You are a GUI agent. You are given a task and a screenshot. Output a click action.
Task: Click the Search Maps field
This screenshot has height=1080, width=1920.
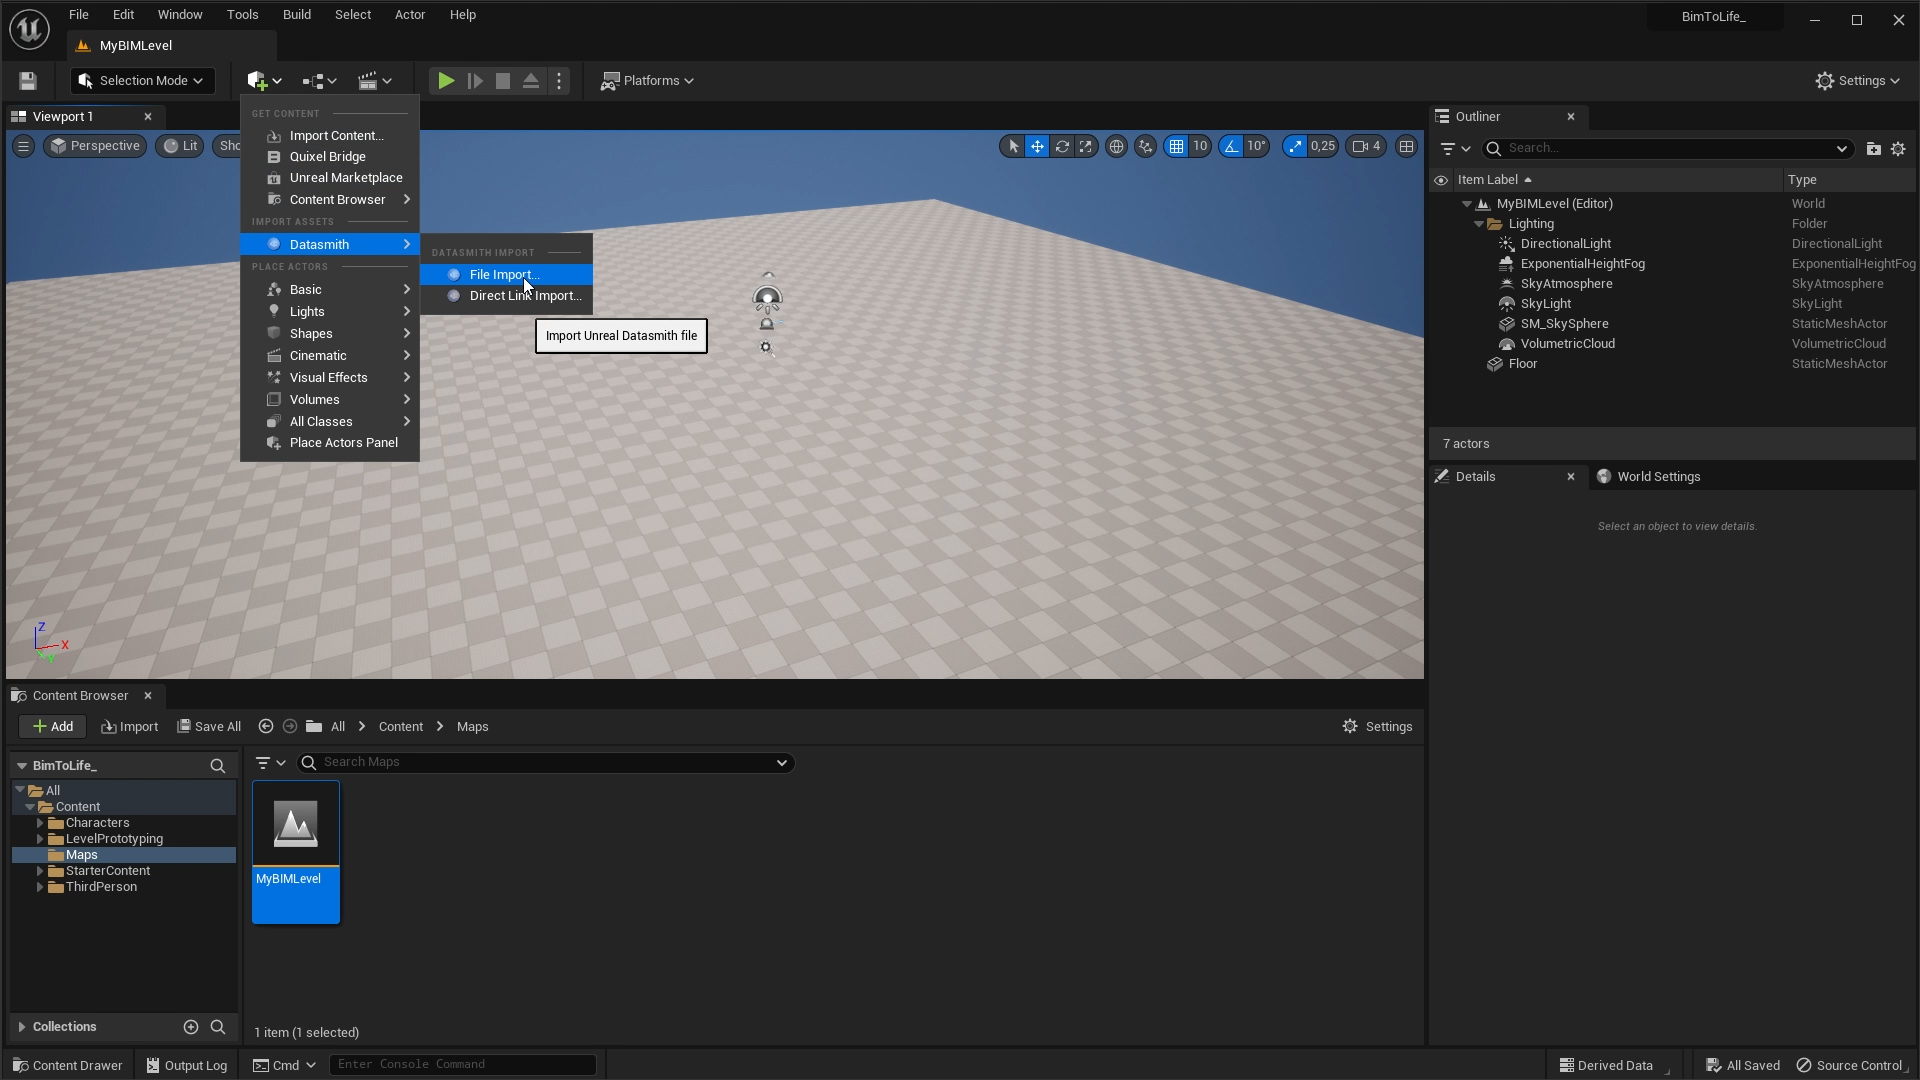point(546,763)
